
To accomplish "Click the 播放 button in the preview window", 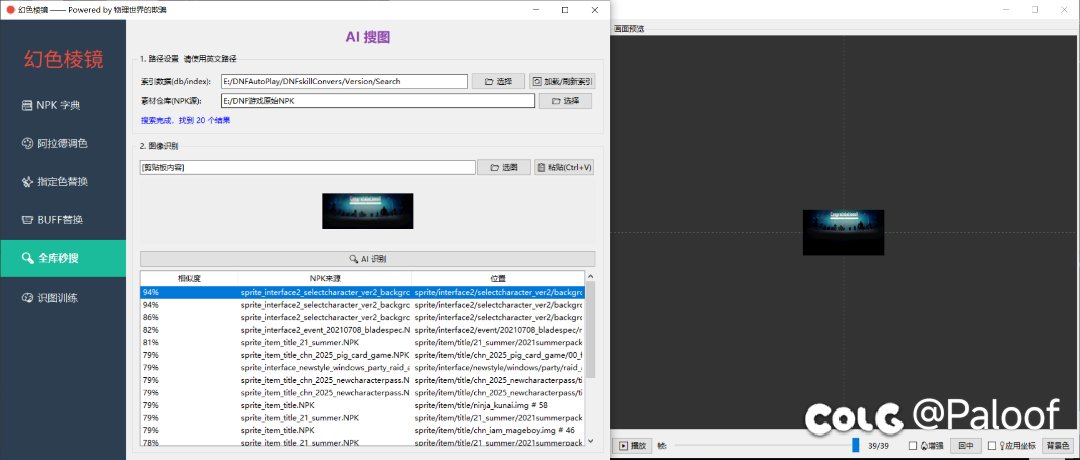I will [x=632, y=446].
